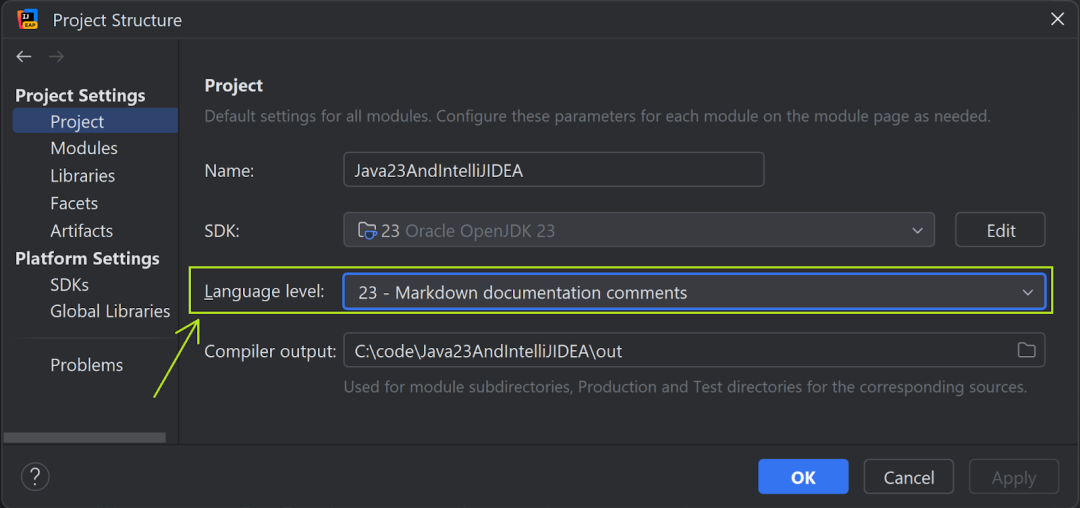The image size is (1080, 508).
Task: Click the project Name text field
Action: 553,170
